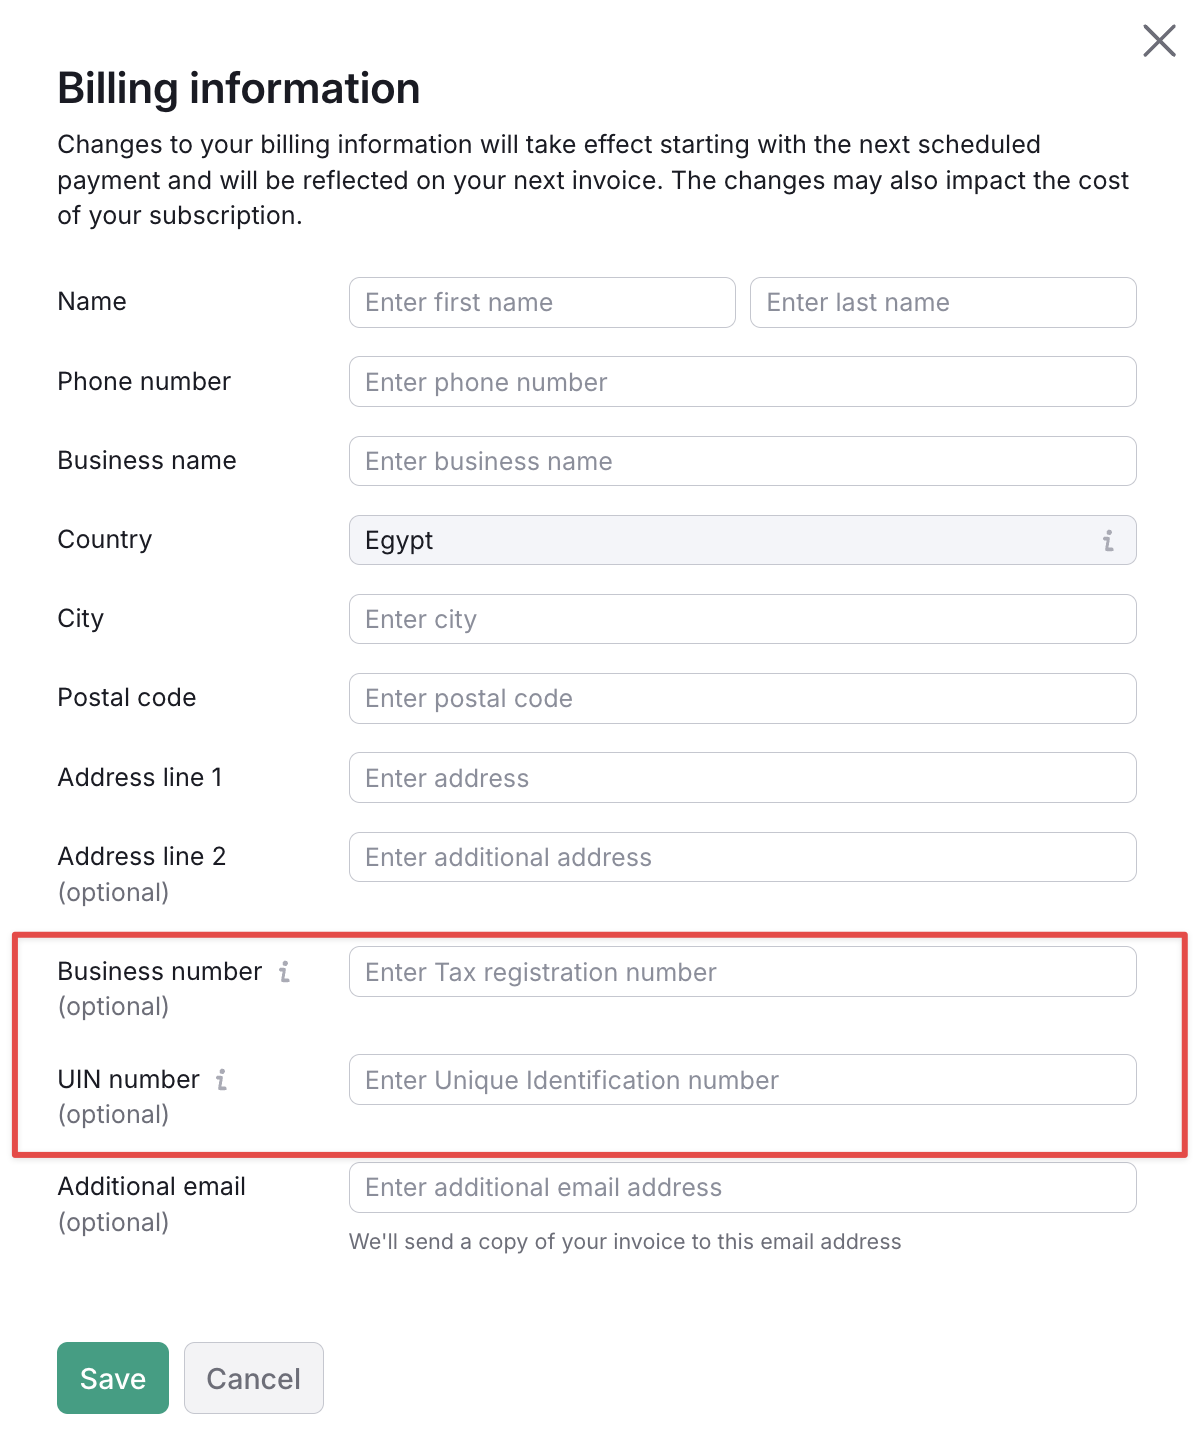Click the Address line 1 input
The width and height of the screenshot is (1202, 1450).
coord(742,777)
